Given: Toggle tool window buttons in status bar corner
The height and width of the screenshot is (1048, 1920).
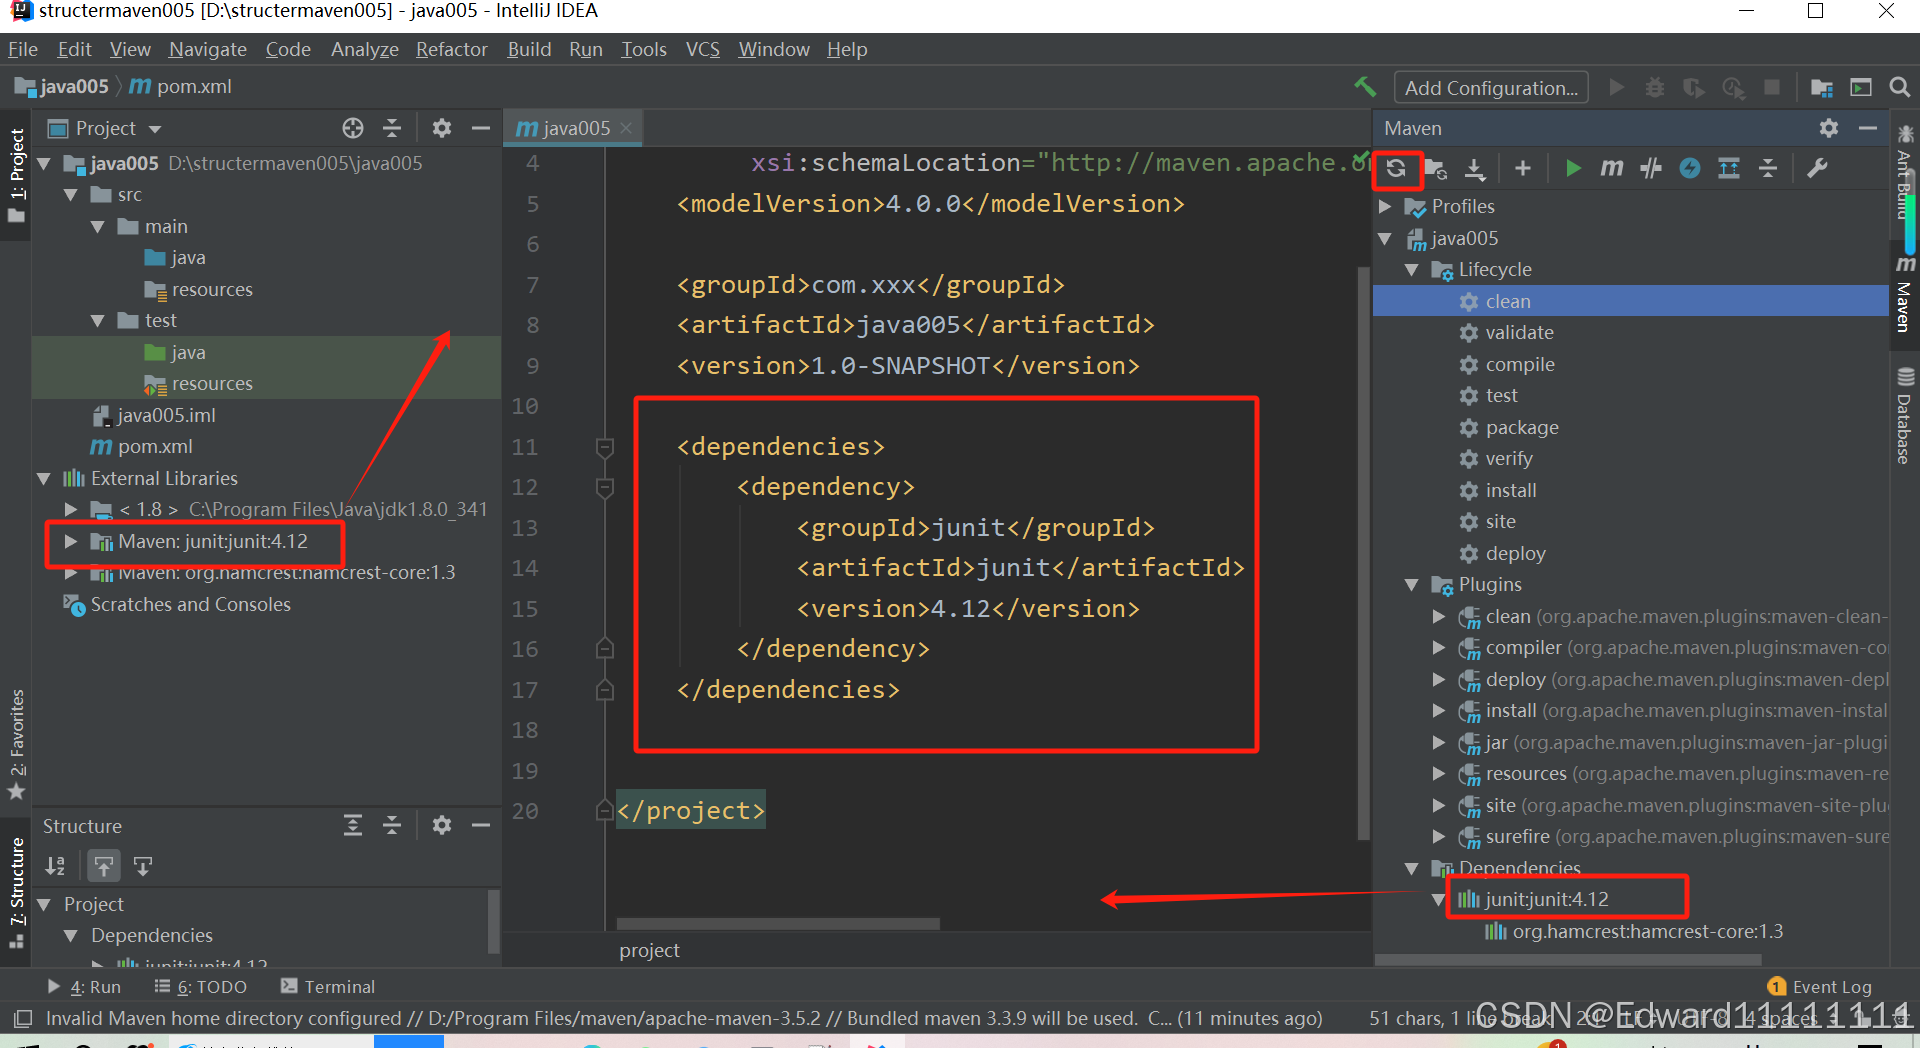Looking at the screenshot, I should tap(22, 1018).
